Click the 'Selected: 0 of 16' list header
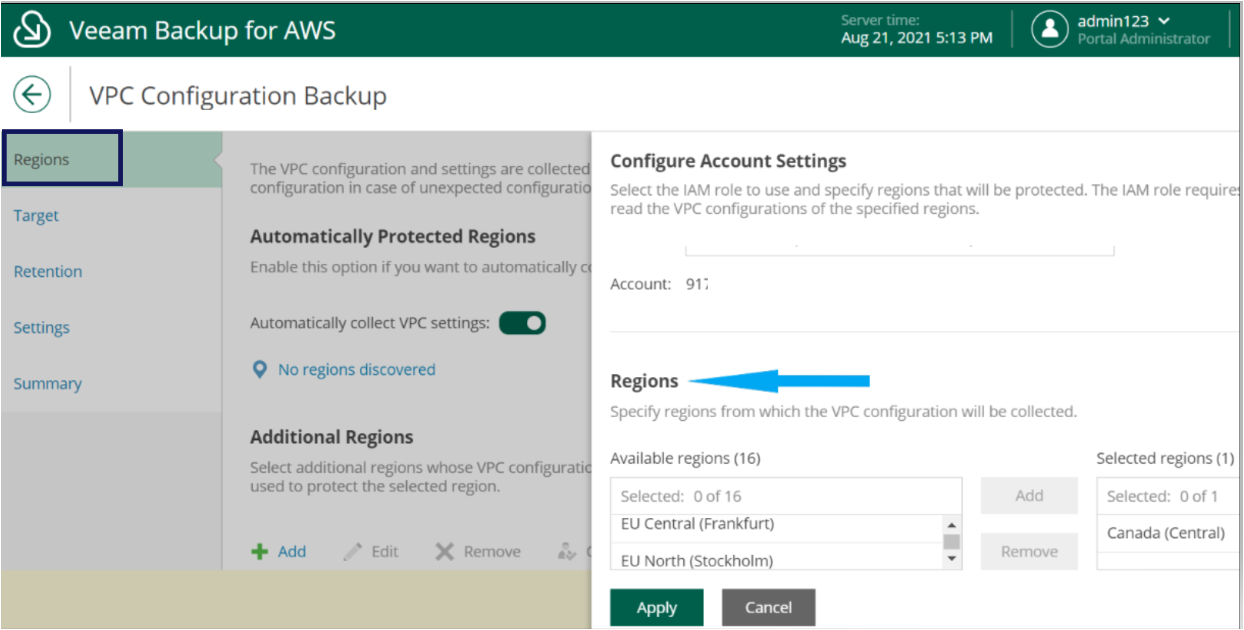This screenshot has height=630, width=1244. point(786,496)
